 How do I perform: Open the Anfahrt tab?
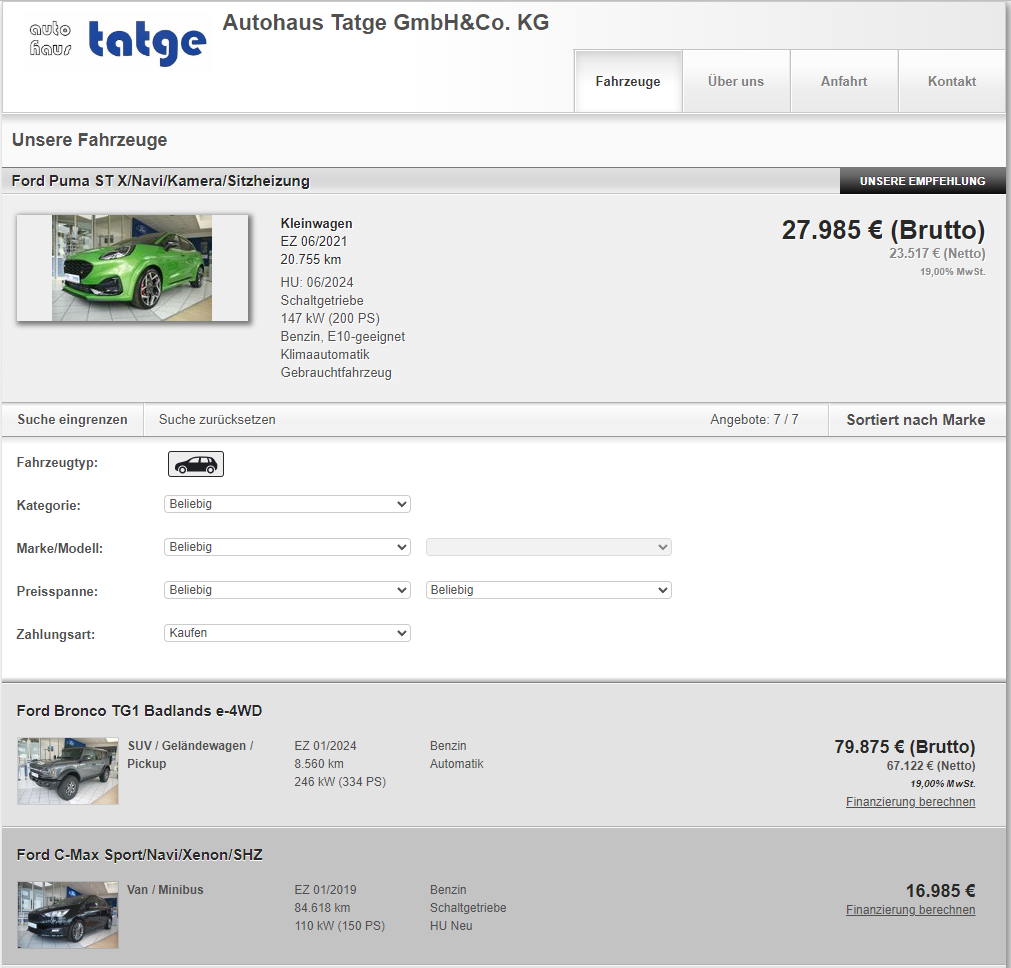pos(843,82)
